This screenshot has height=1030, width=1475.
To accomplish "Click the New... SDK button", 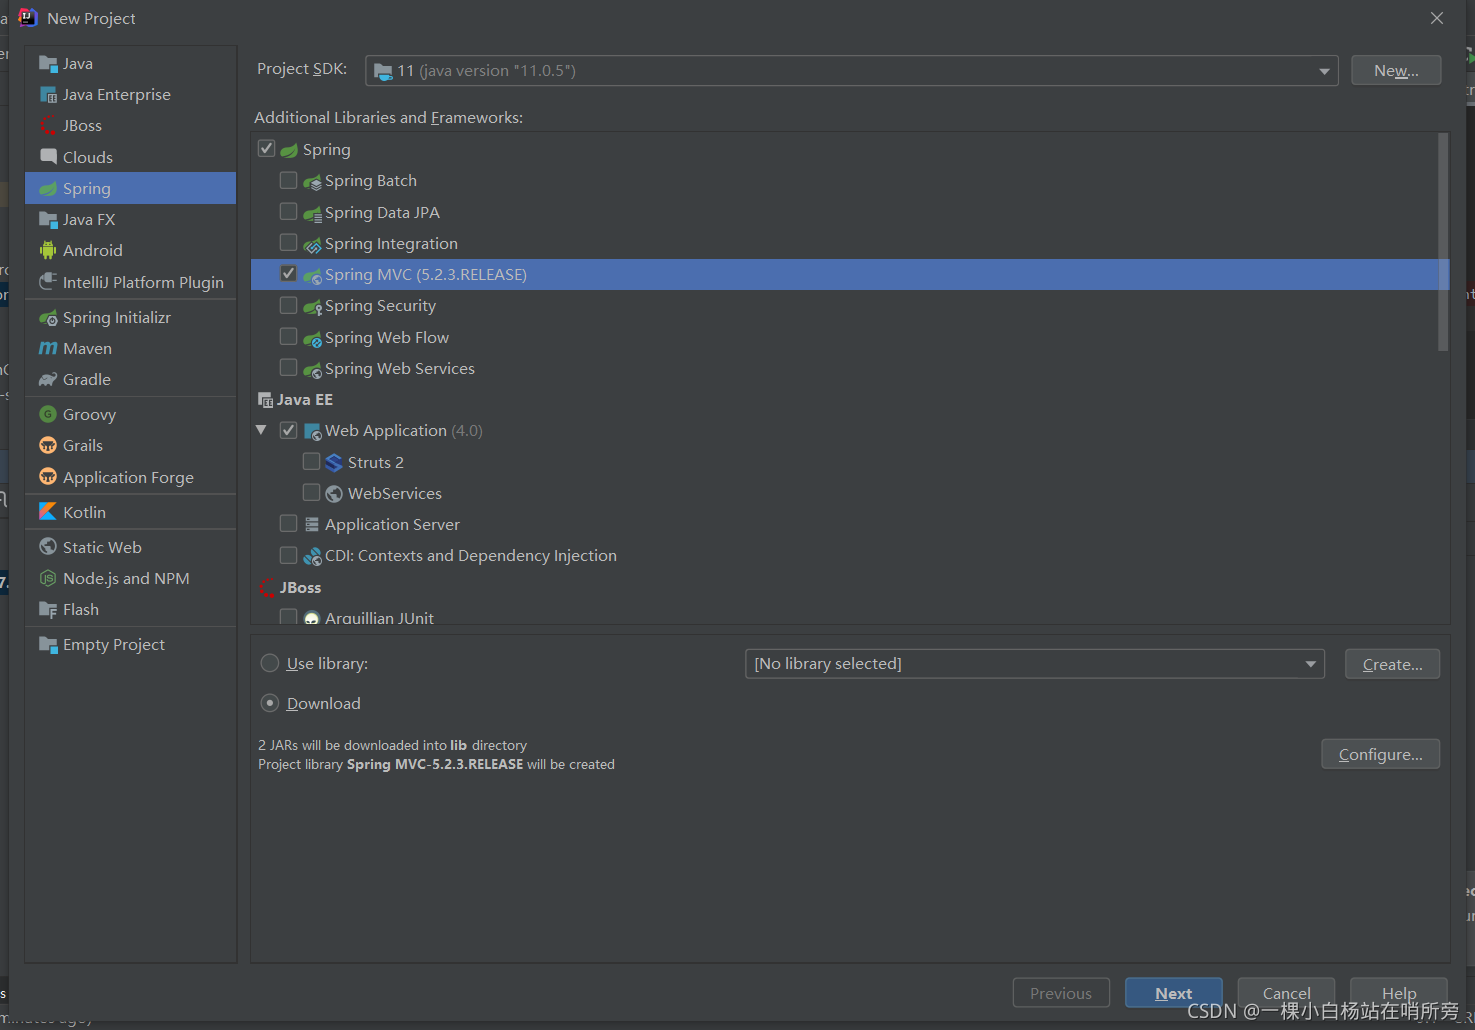I will (1396, 70).
